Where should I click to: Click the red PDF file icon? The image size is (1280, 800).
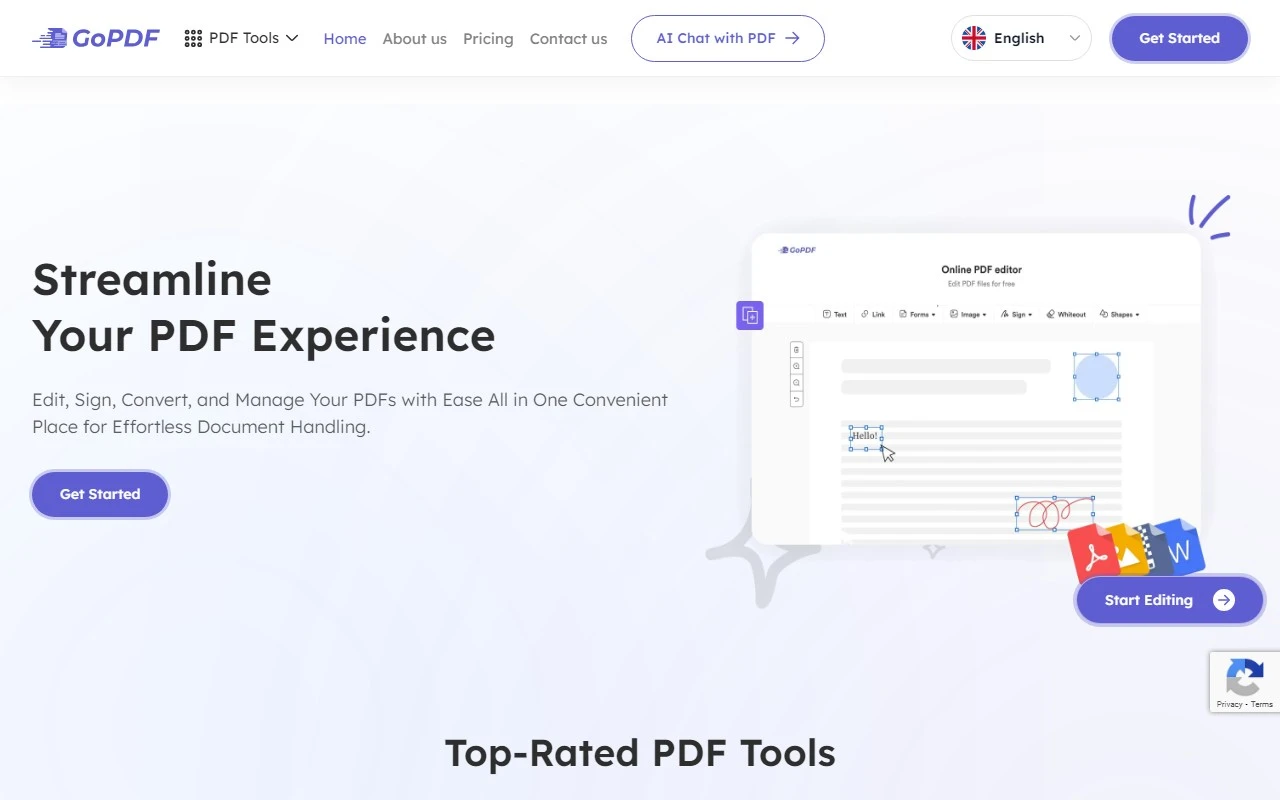[x=1095, y=553]
